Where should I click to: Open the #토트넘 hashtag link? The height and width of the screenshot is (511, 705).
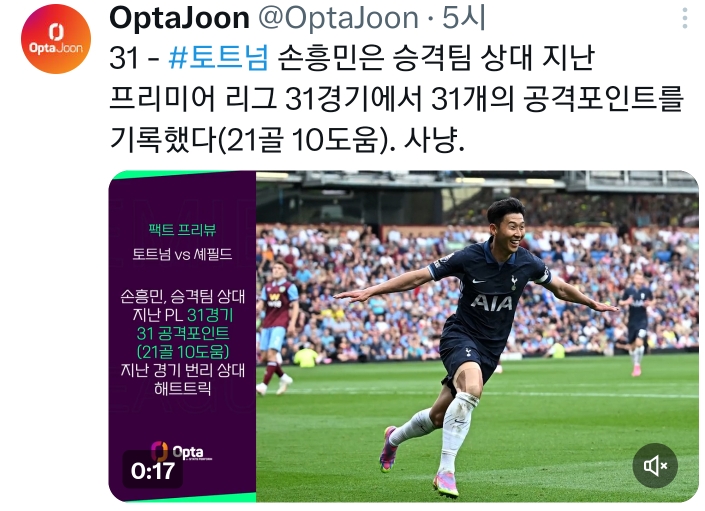[x=219, y=58]
